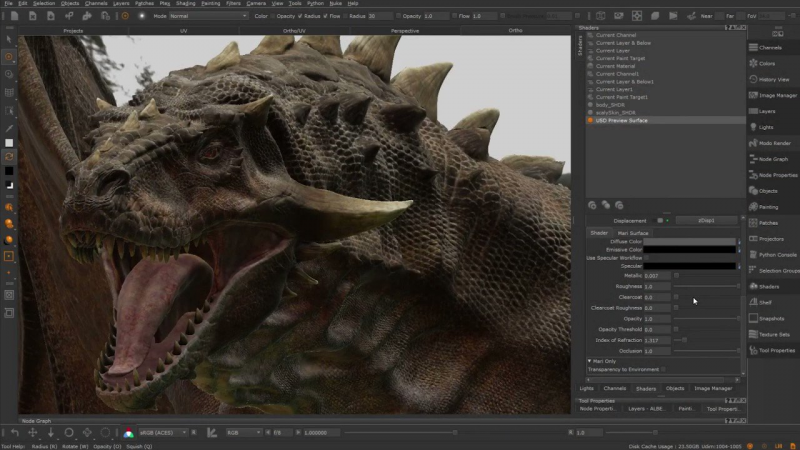Open the Node Graph palette icon

752,159
